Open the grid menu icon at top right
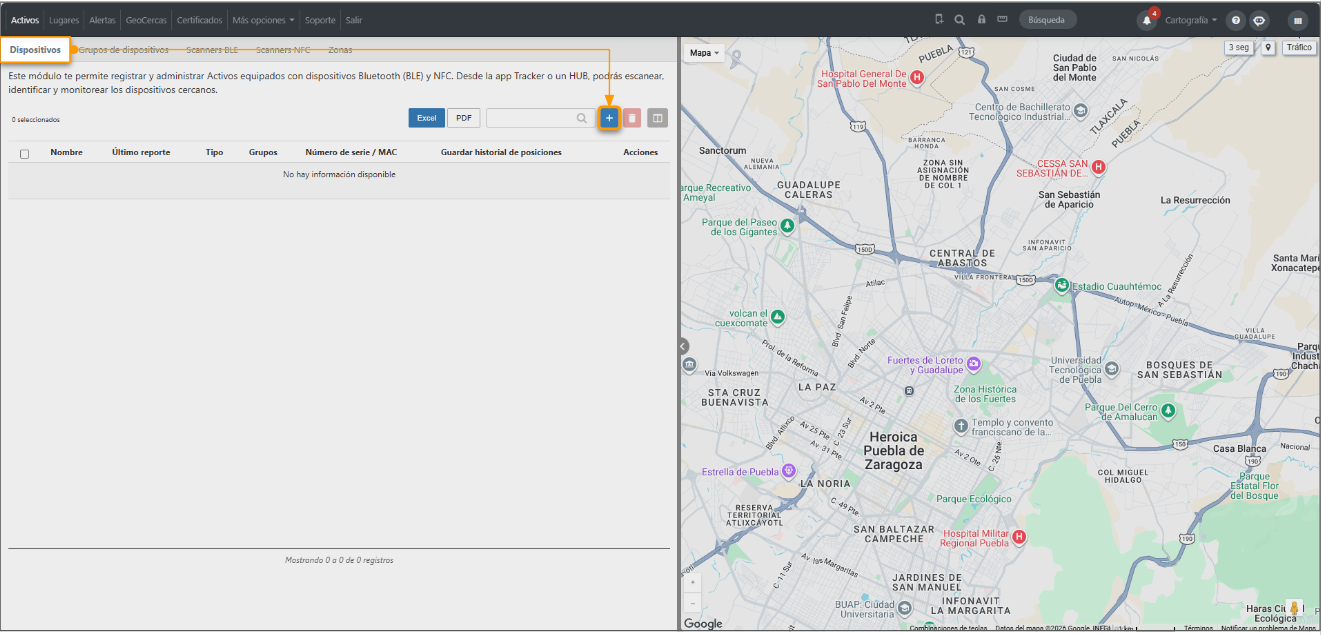1321x635 pixels. click(1298, 20)
